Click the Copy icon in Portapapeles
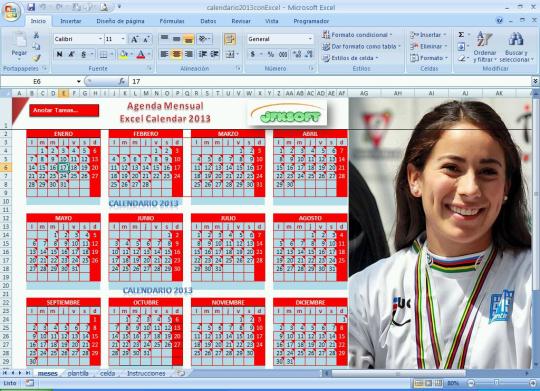This screenshot has height=391, width=540. tap(36, 46)
